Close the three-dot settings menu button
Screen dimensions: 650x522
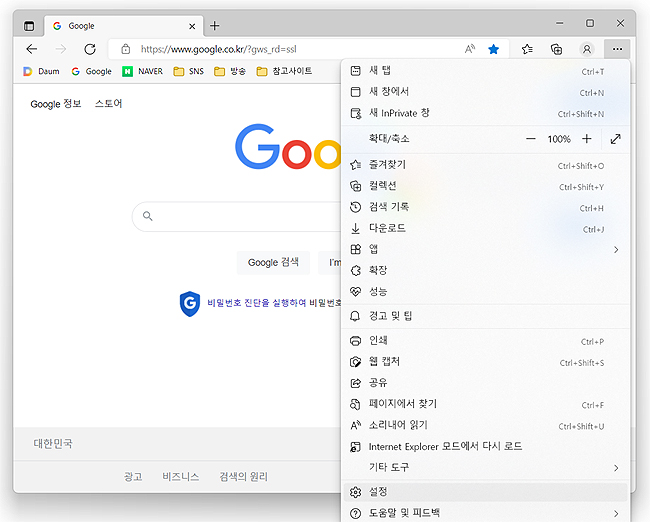[617, 49]
